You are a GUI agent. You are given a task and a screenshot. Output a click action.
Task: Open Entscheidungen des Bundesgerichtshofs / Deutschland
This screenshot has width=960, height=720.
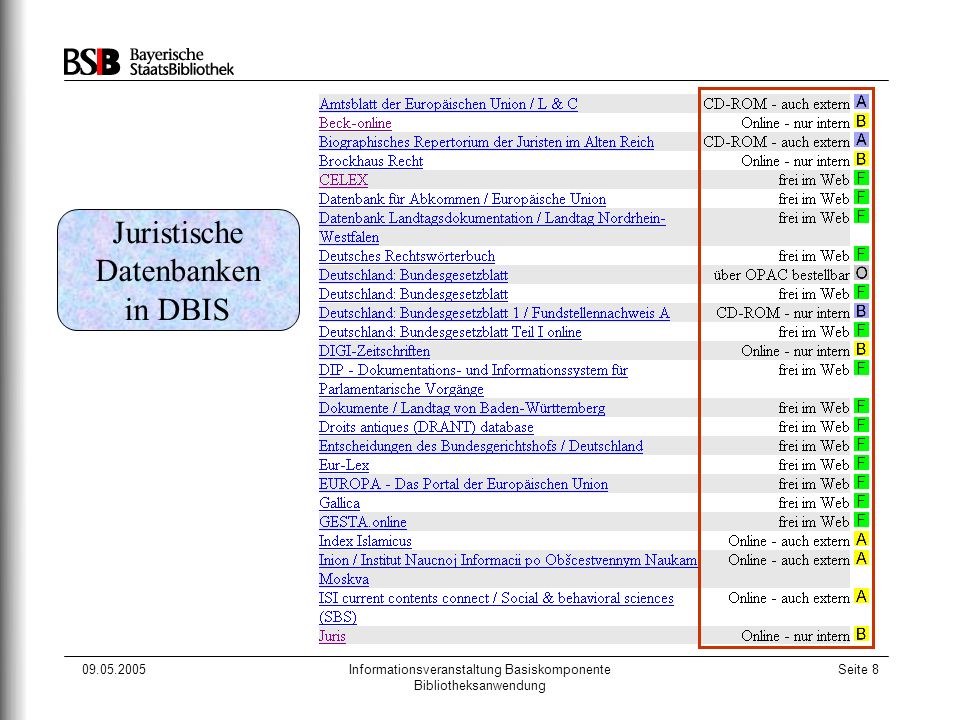[x=481, y=446]
